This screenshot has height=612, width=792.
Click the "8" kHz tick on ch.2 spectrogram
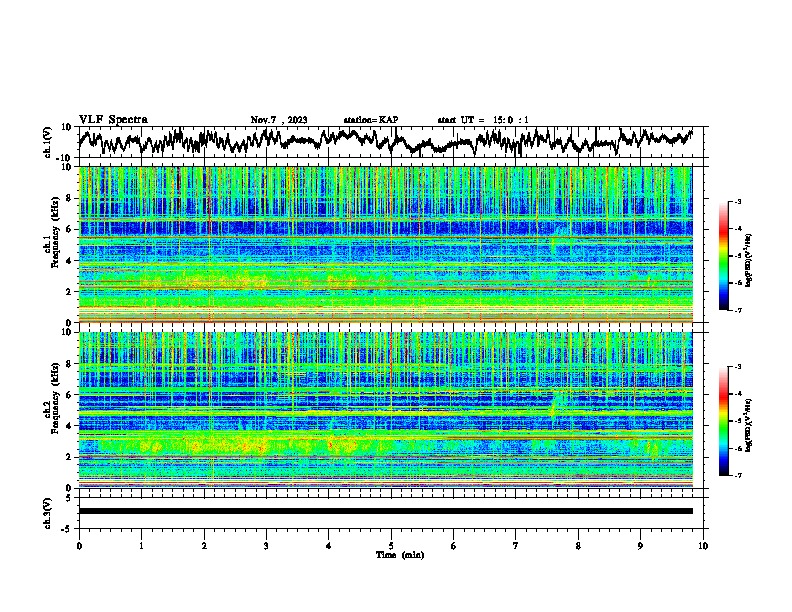pos(70,364)
